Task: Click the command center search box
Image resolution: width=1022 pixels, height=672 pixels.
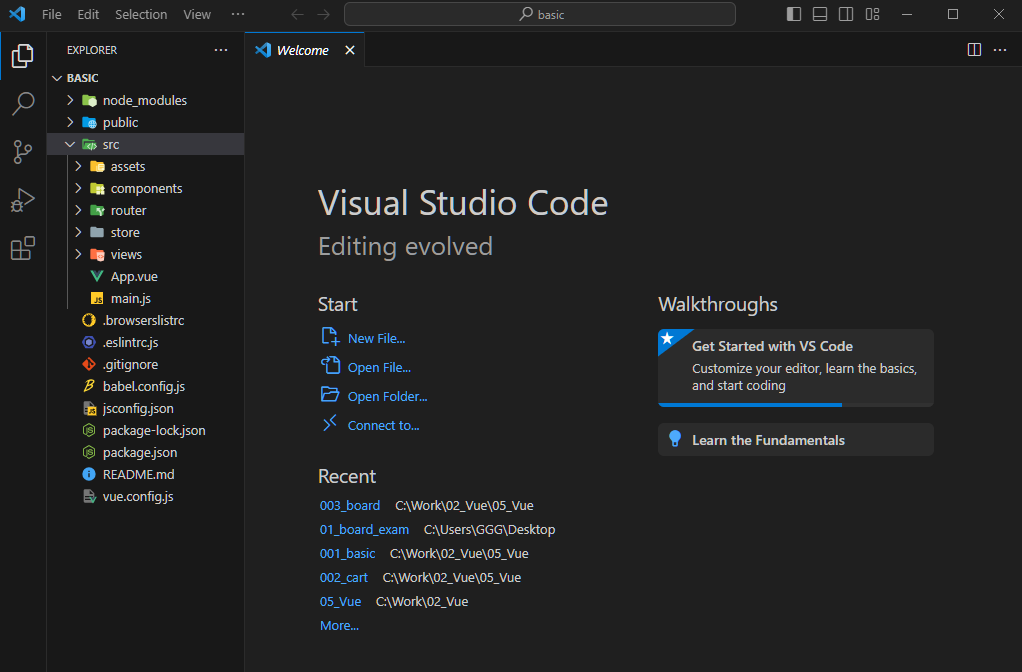Action: click(x=540, y=14)
